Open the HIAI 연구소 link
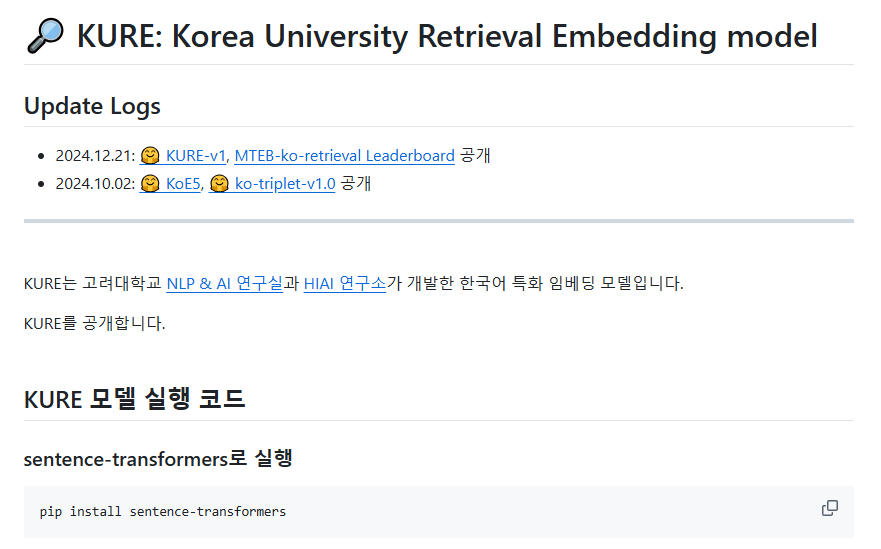This screenshot has height=549, width=881. point(344,283)
